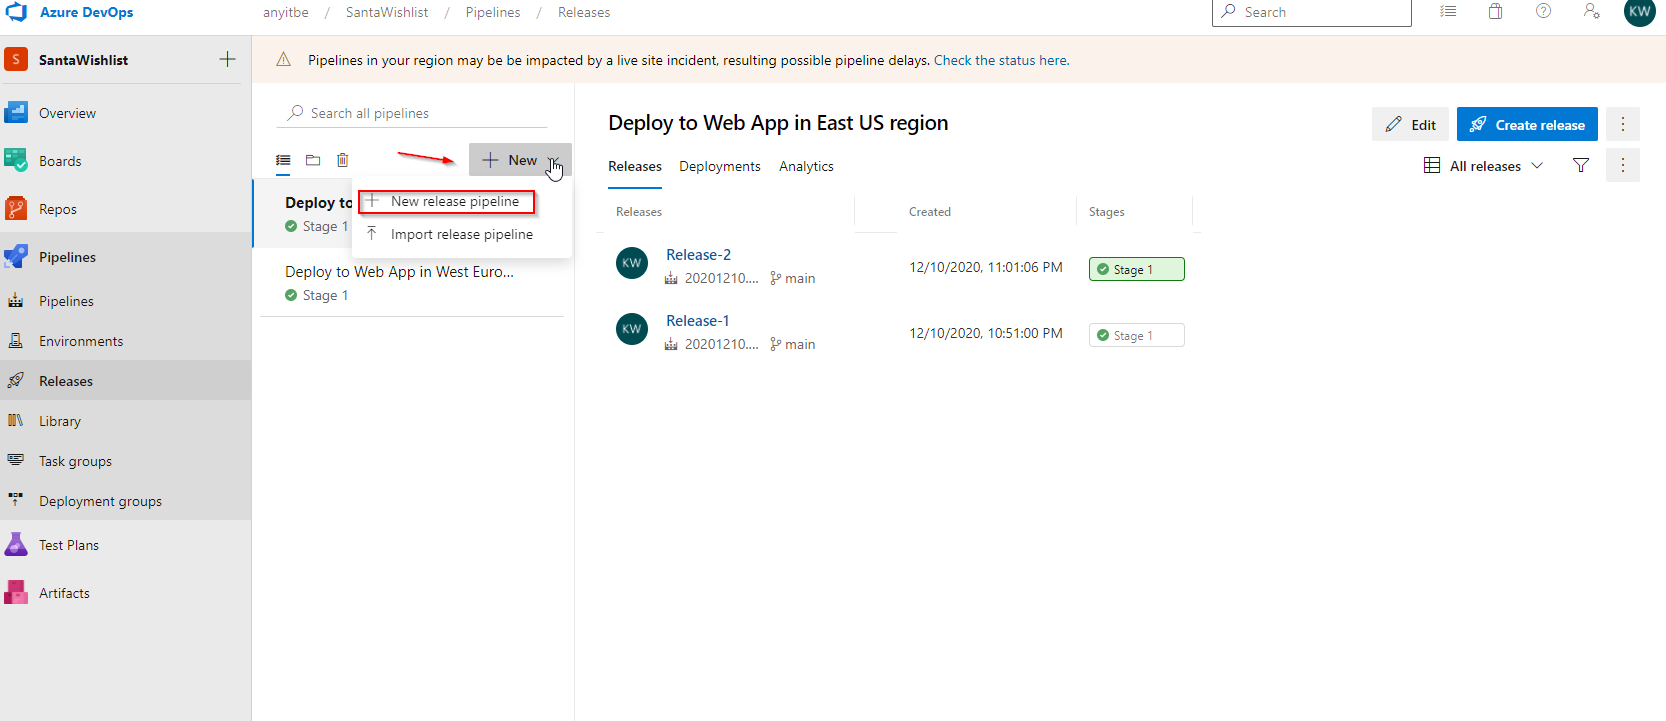Open the KW account avatar in header

[1640, 12]
